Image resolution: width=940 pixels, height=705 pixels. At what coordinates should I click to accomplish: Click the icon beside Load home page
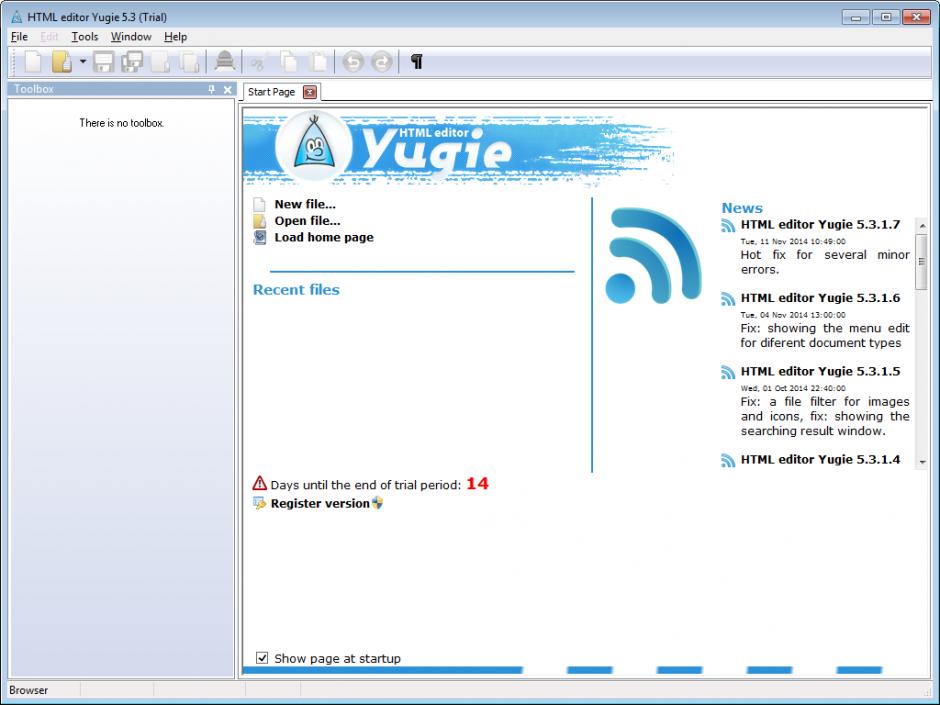tap(260, 237)
